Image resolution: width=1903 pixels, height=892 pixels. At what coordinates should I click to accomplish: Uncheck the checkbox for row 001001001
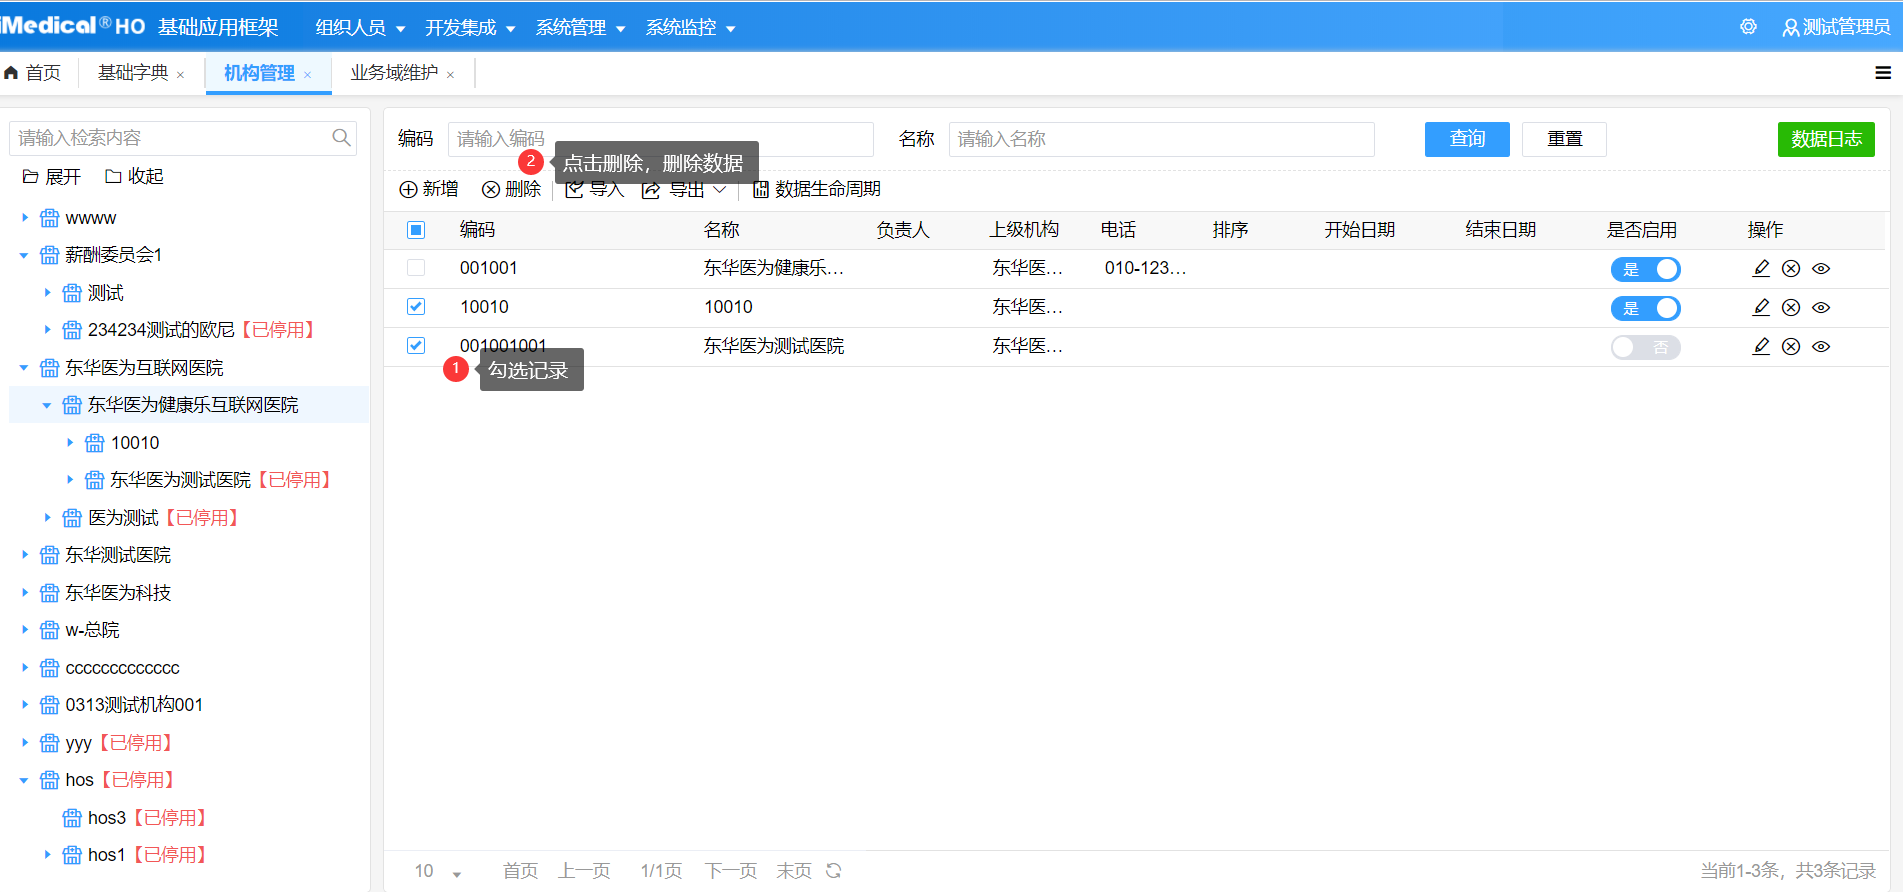(416, 346)
